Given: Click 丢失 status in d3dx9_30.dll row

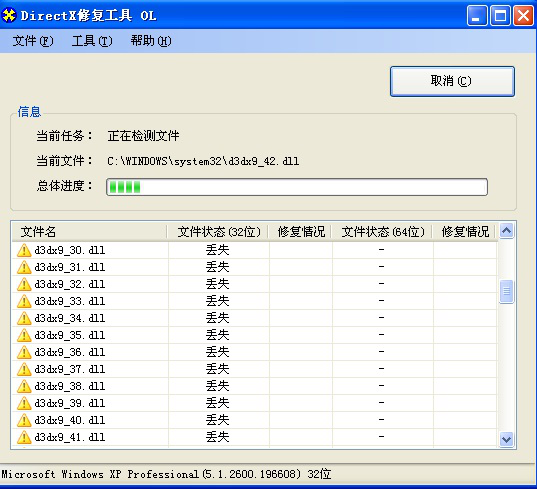Looking at the screenshot, I should coord(217,250).
